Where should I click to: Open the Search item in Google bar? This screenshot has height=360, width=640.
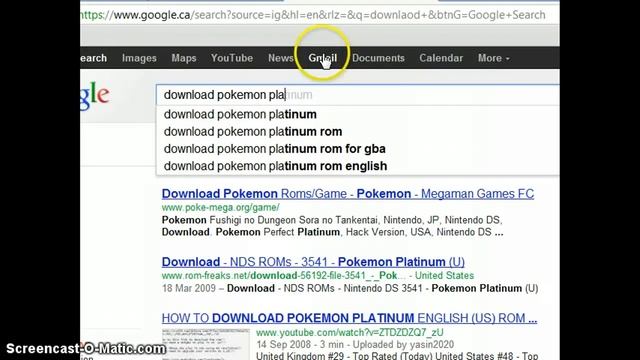pyautogui.click(x=93, y=58)
